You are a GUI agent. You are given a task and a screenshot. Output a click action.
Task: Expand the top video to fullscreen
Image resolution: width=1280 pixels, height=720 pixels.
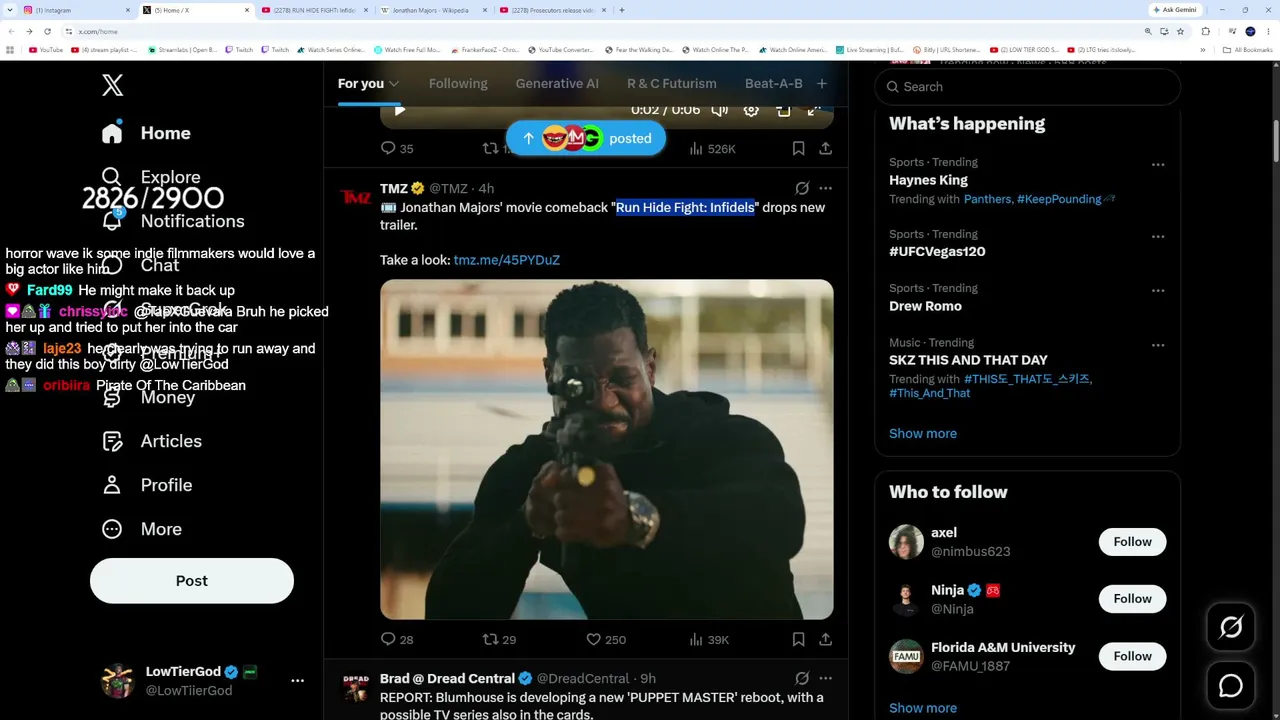tap(814, 110)
